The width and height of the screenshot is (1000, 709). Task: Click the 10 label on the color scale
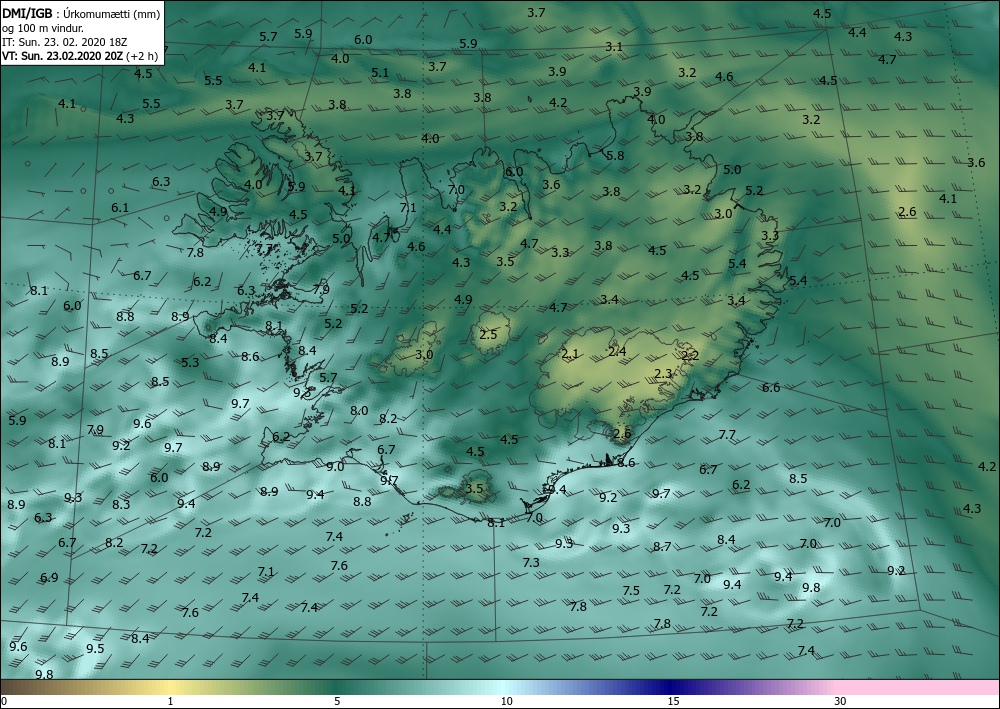point(506,701)
